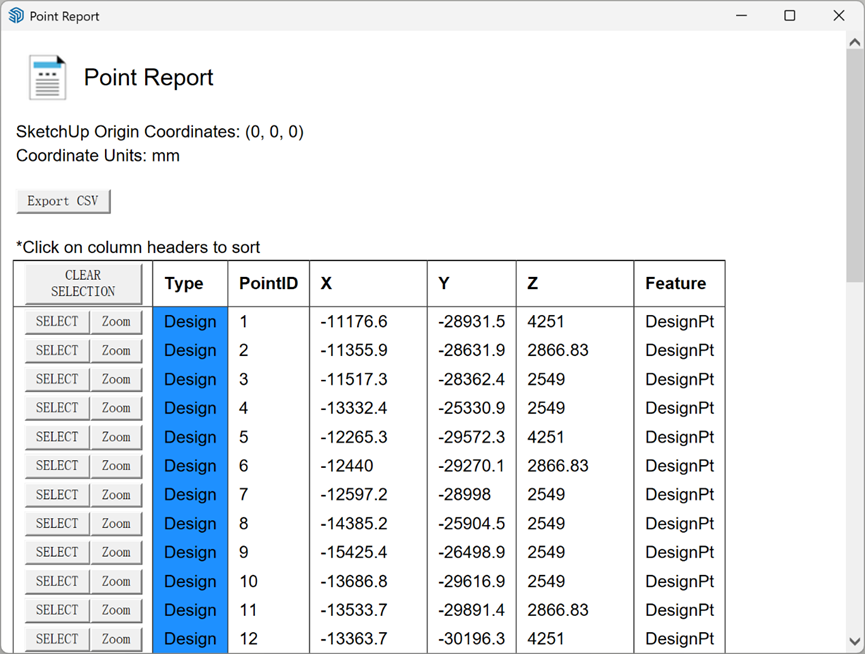
Task: Click SELECT in row of point 5
Action: [57, 437]
